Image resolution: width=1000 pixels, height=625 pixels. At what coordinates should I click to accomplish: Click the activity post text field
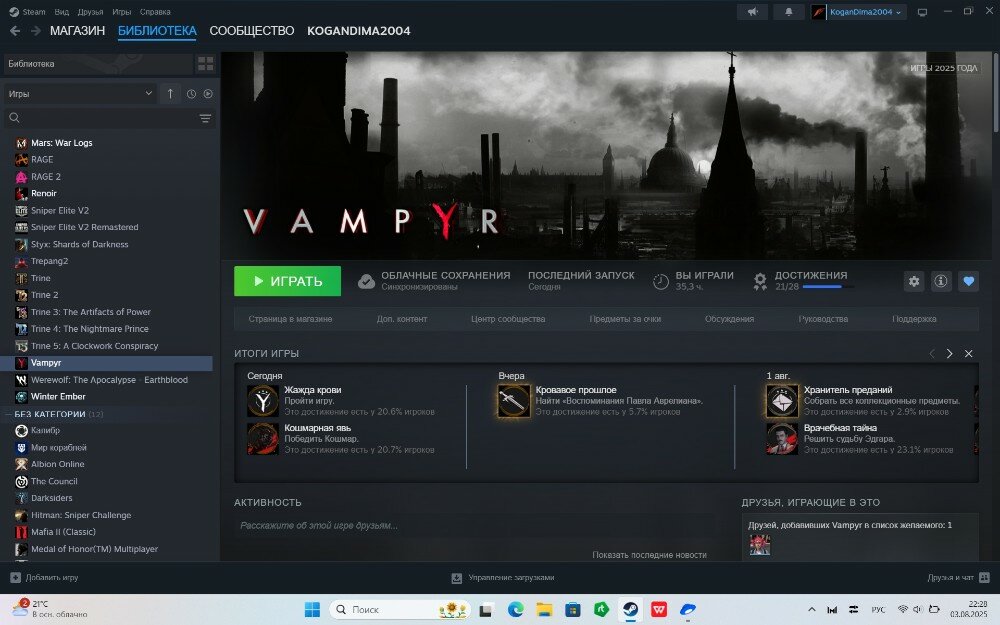point(475,526)
